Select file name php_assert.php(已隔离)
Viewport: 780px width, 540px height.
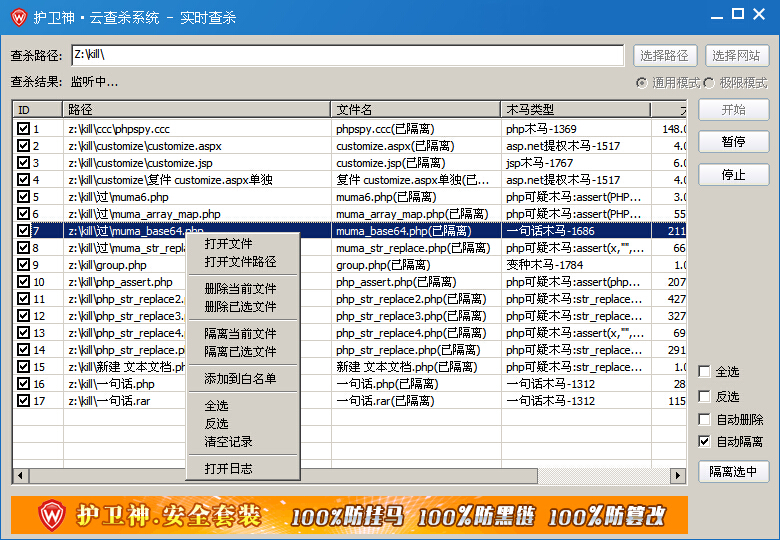pyautogui.click(x=396, y=282)
